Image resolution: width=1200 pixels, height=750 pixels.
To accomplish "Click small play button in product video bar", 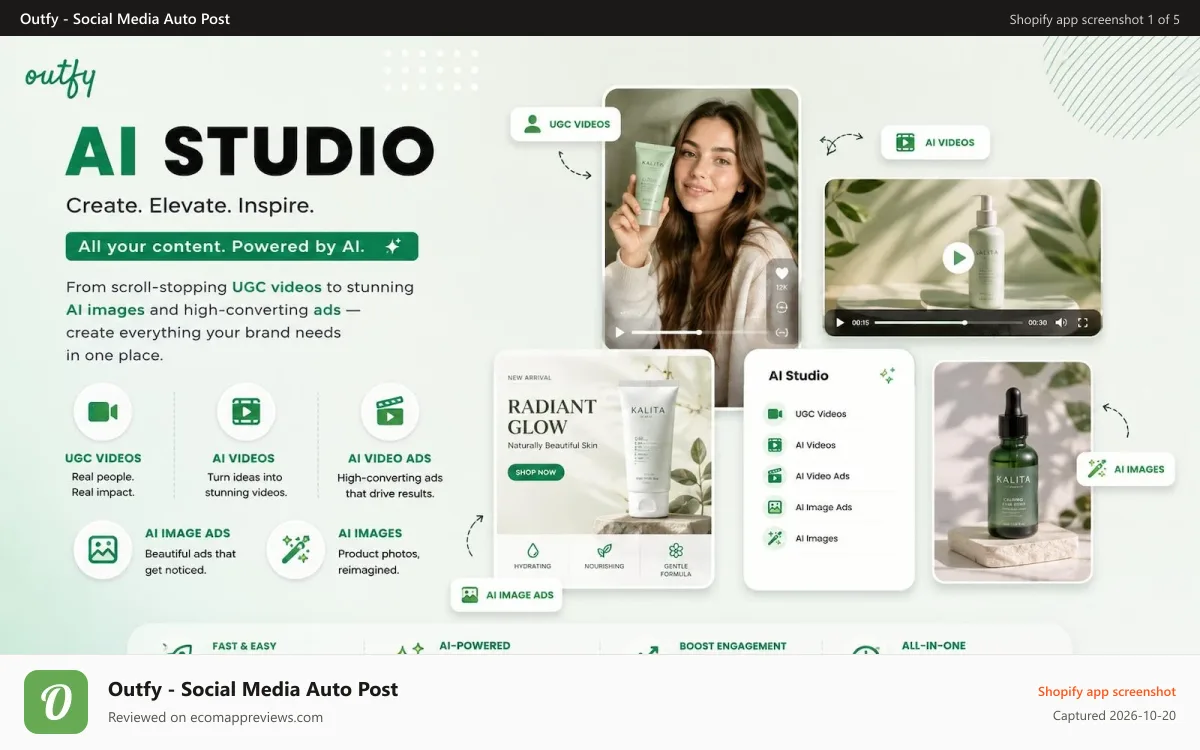I will [x=840, y=323].
